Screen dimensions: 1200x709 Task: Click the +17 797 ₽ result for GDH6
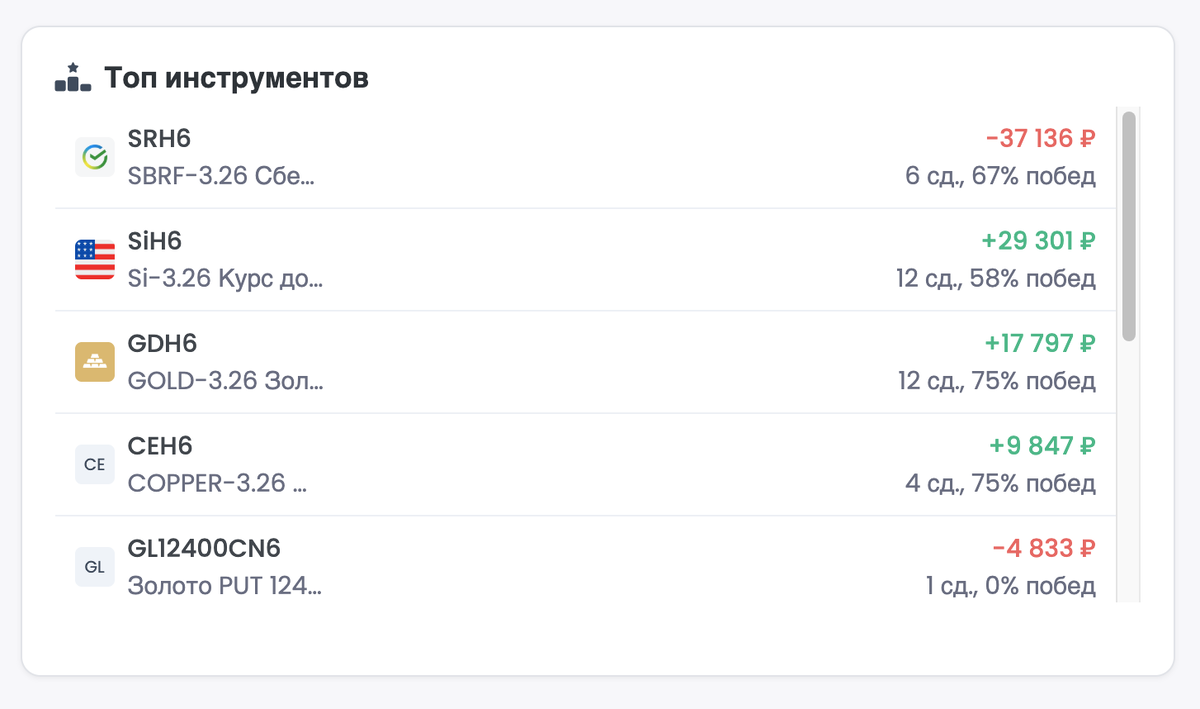pos(1038,343)
